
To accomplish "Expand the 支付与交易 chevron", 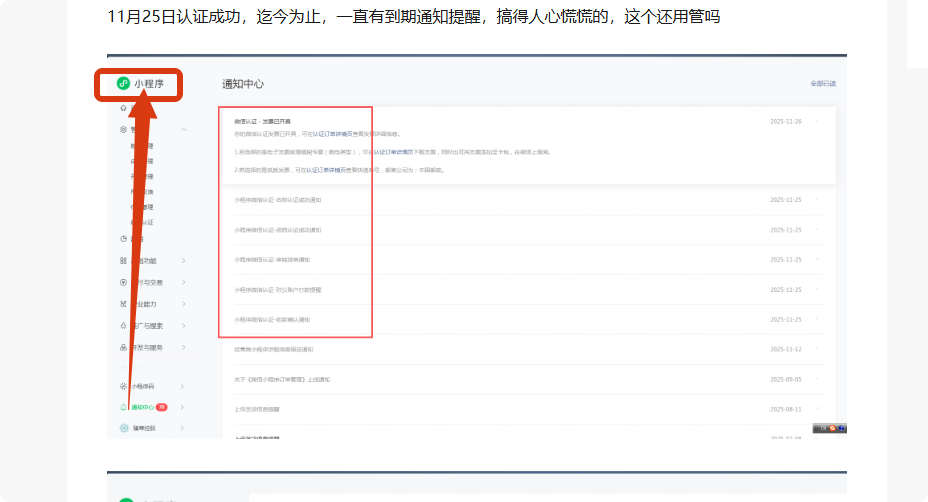I will coord(183,282).
